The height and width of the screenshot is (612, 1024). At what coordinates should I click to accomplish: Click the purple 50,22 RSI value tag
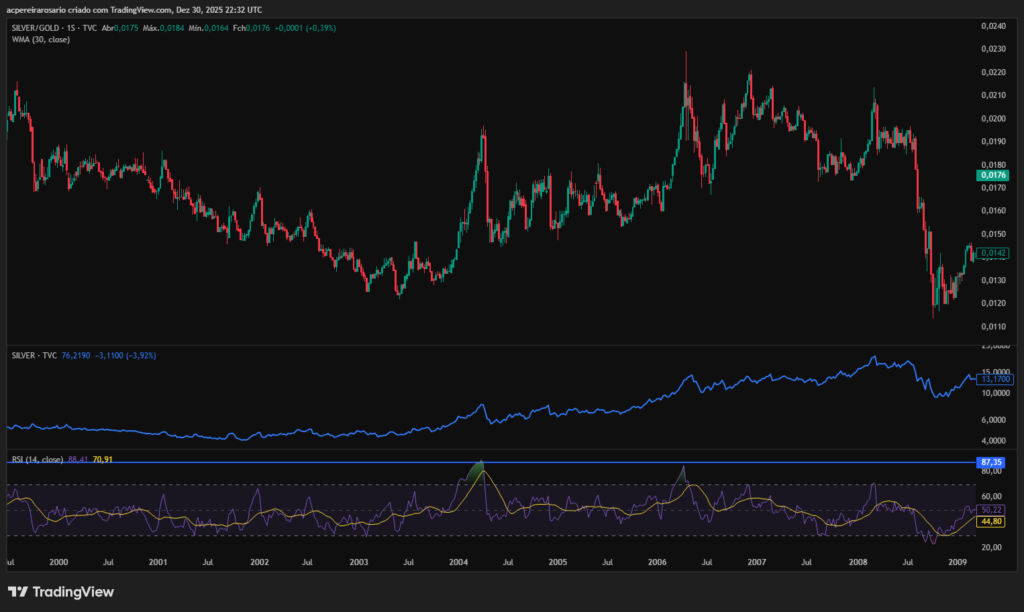(x=991, y=510)
